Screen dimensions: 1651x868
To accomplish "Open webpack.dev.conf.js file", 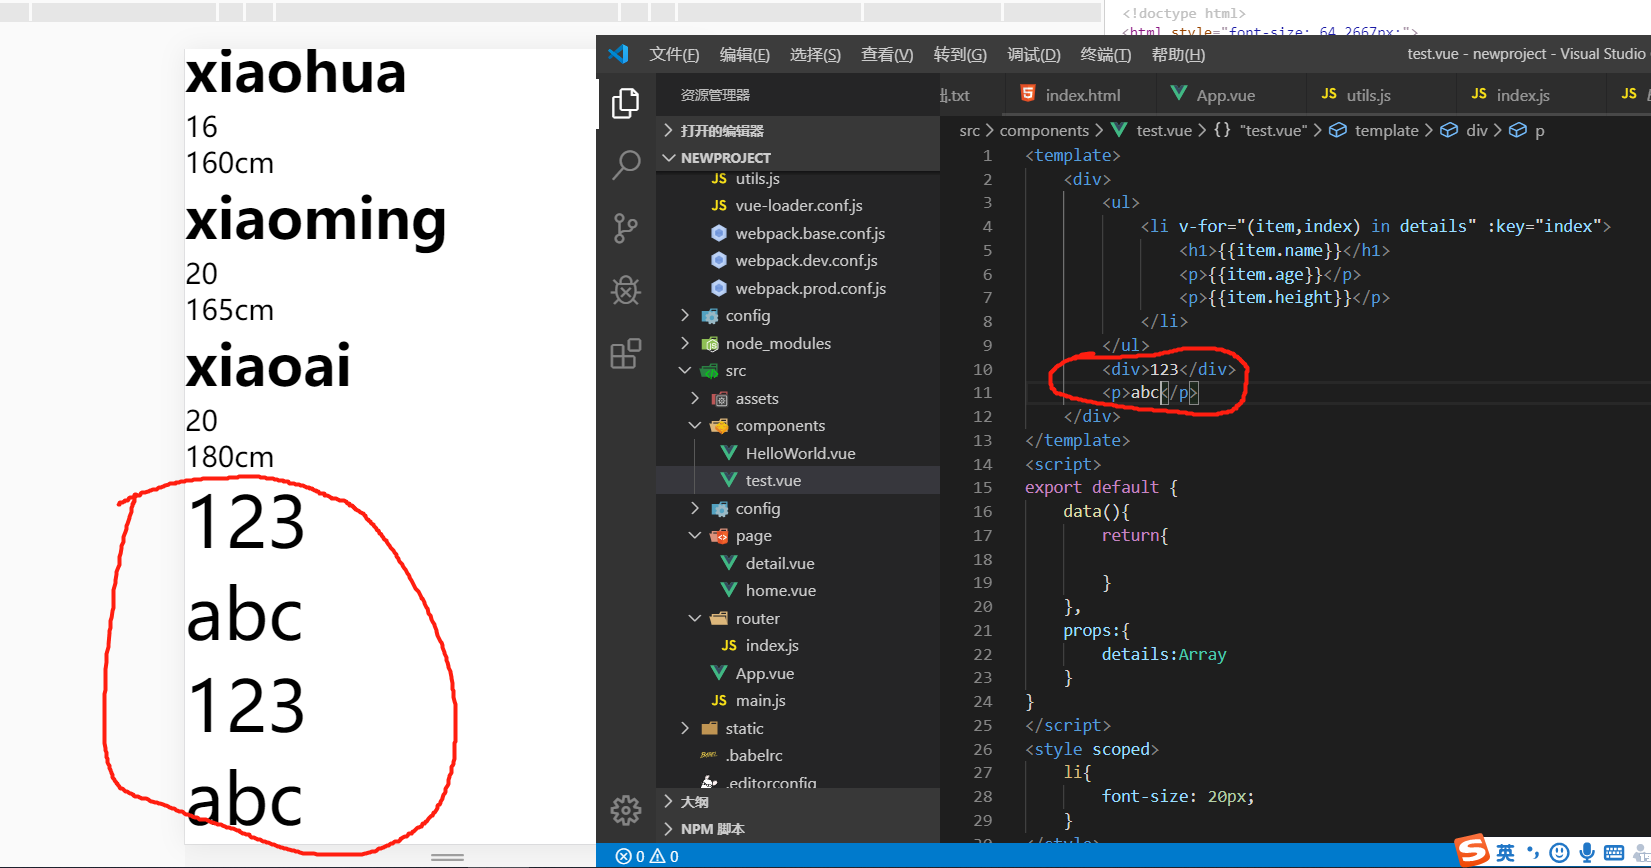I will (x=798, y=260).
